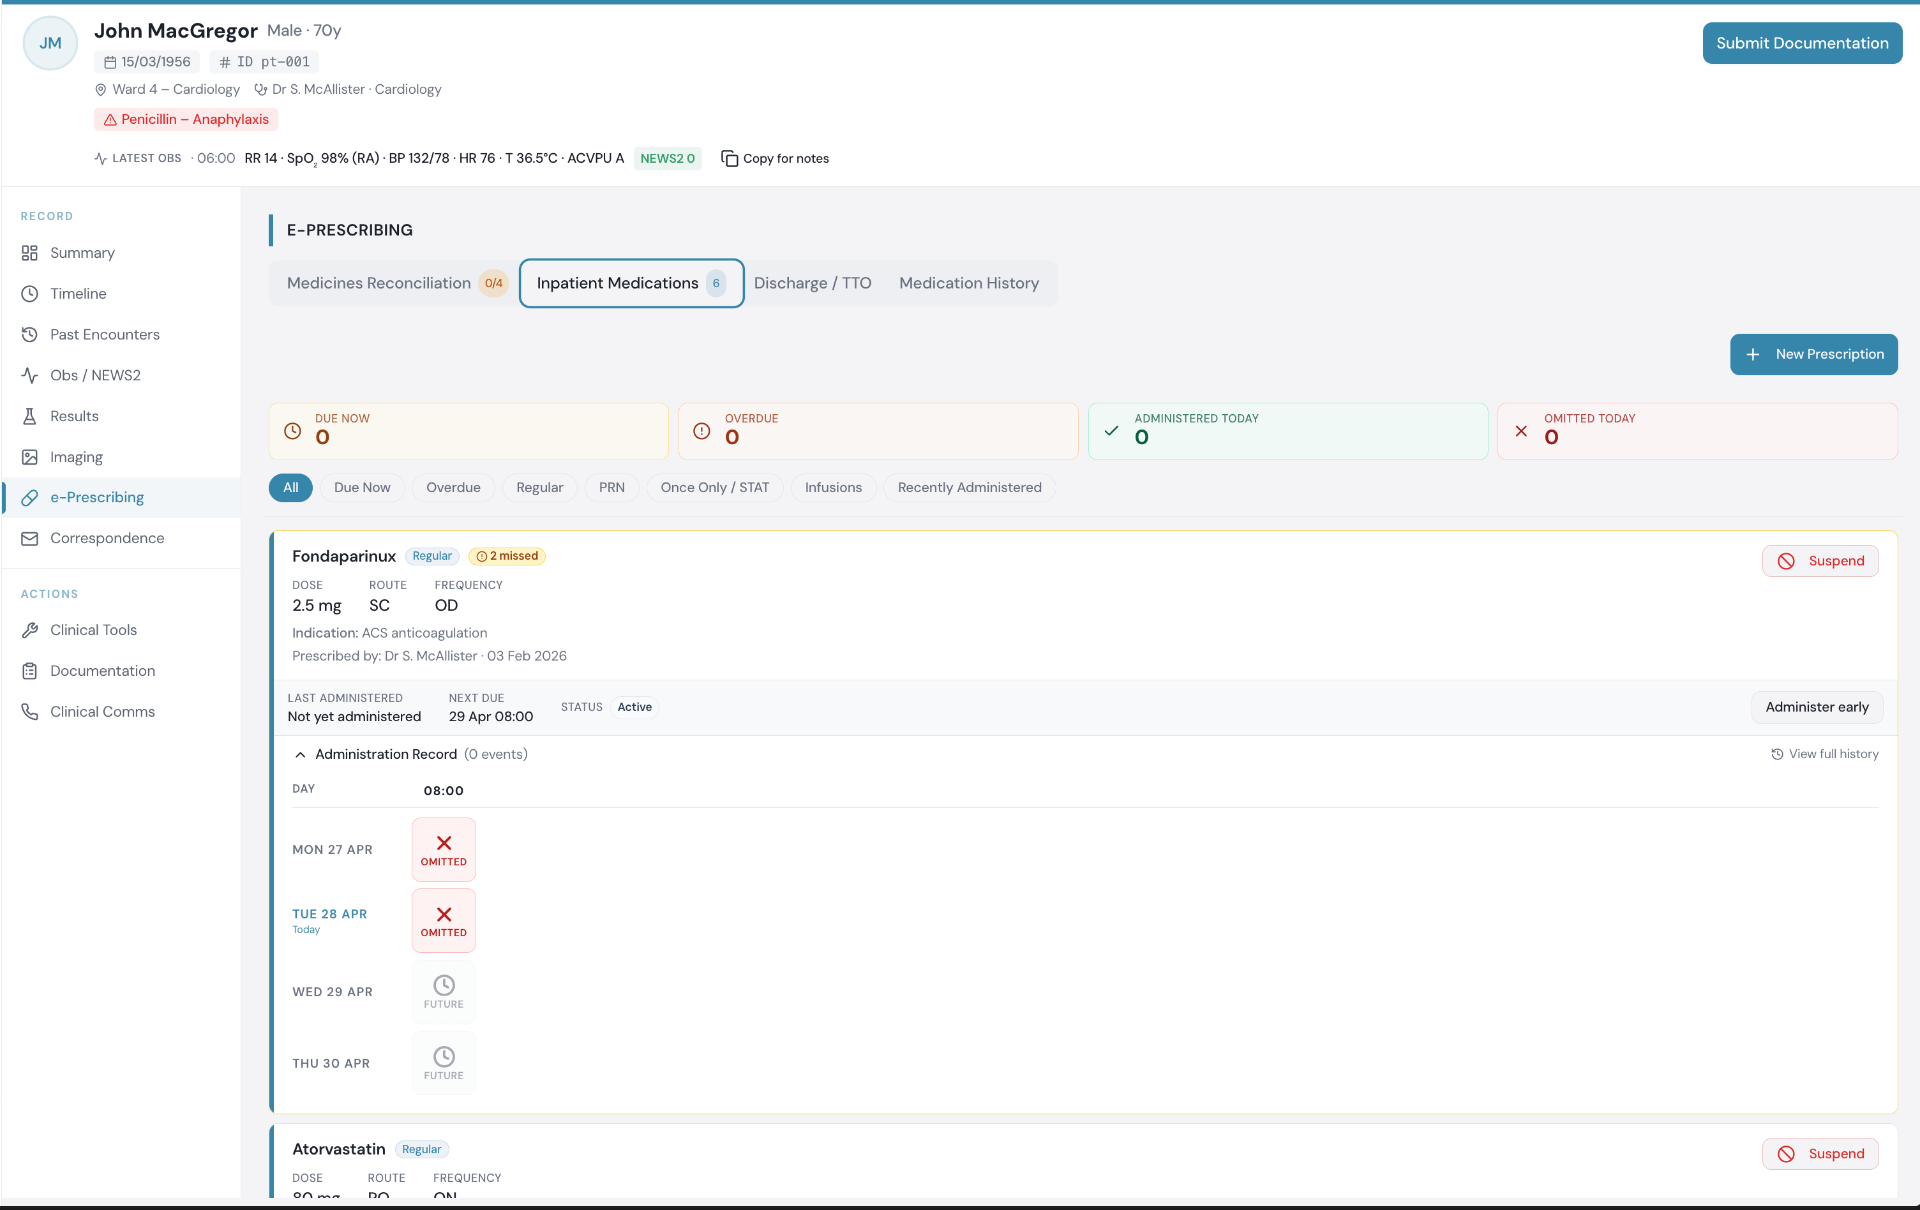Select the e-Prescribing pill icon

click(30, 497)
